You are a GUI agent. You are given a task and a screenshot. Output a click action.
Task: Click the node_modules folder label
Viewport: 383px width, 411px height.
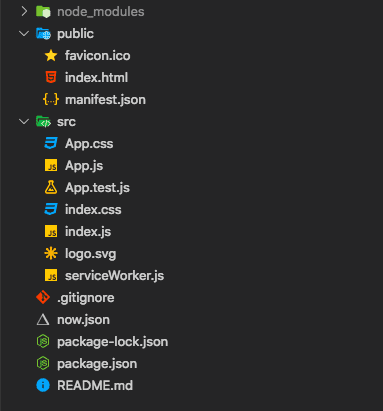101,12
